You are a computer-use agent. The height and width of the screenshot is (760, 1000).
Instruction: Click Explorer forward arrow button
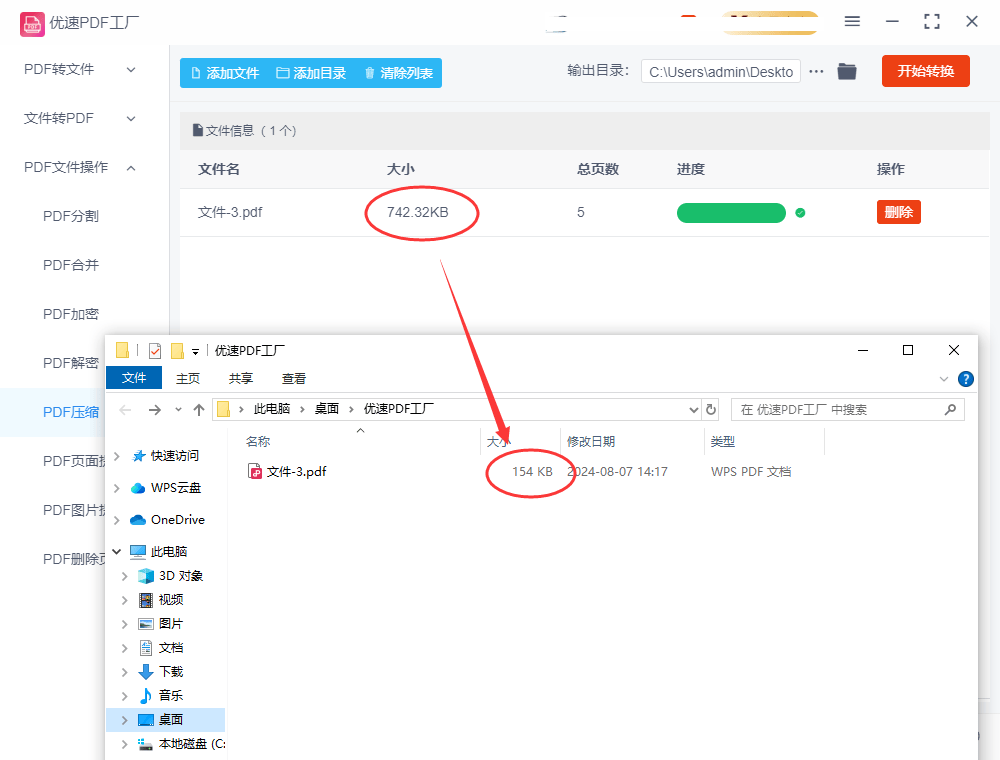click(x=155, y=410)
